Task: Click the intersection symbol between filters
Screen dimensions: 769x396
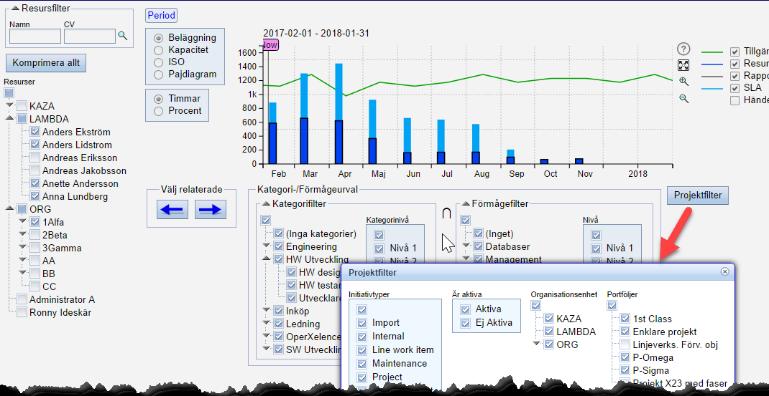Action: [446, 213]
